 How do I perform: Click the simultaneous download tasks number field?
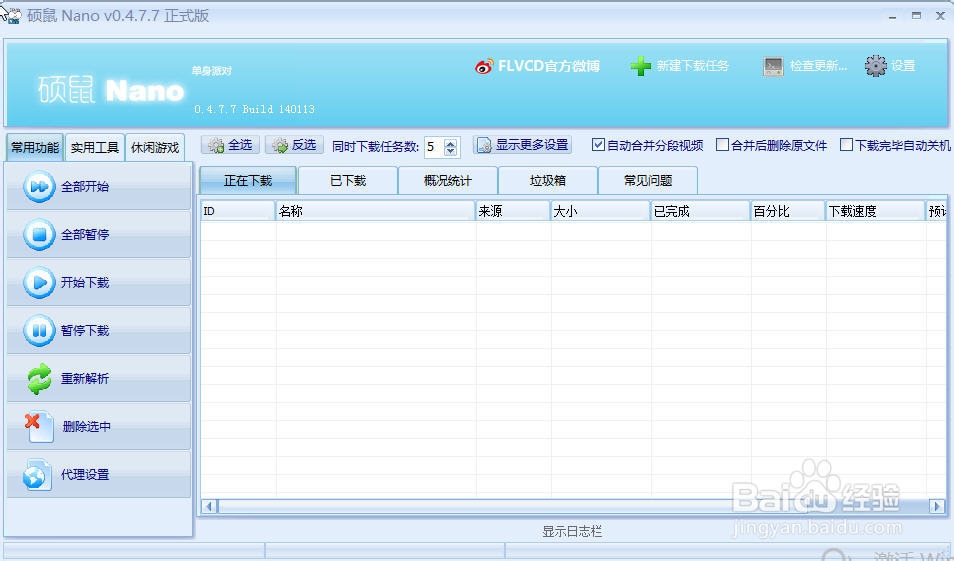pos(434,147)
